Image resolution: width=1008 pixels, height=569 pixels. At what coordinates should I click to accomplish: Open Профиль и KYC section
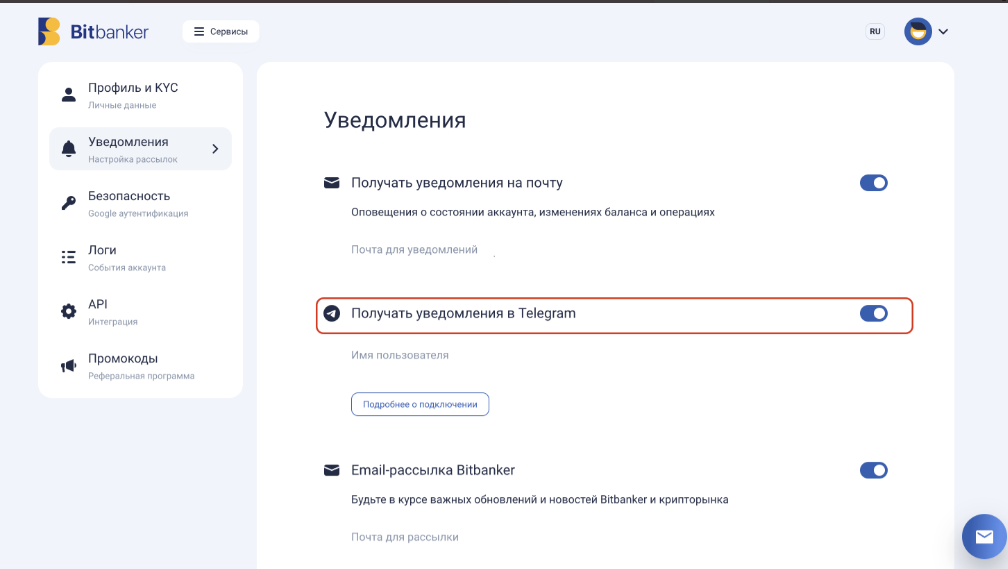[x=140, y=95]
